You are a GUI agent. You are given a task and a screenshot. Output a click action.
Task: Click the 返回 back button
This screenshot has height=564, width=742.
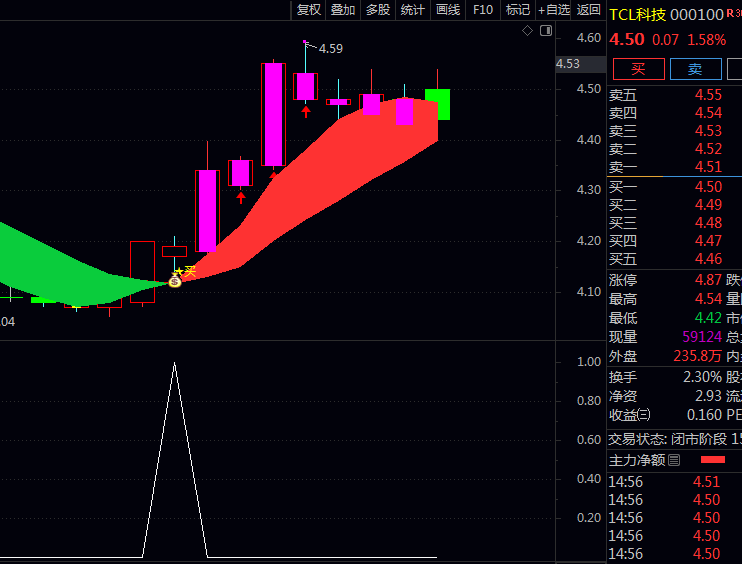click(x=589, y=10)
